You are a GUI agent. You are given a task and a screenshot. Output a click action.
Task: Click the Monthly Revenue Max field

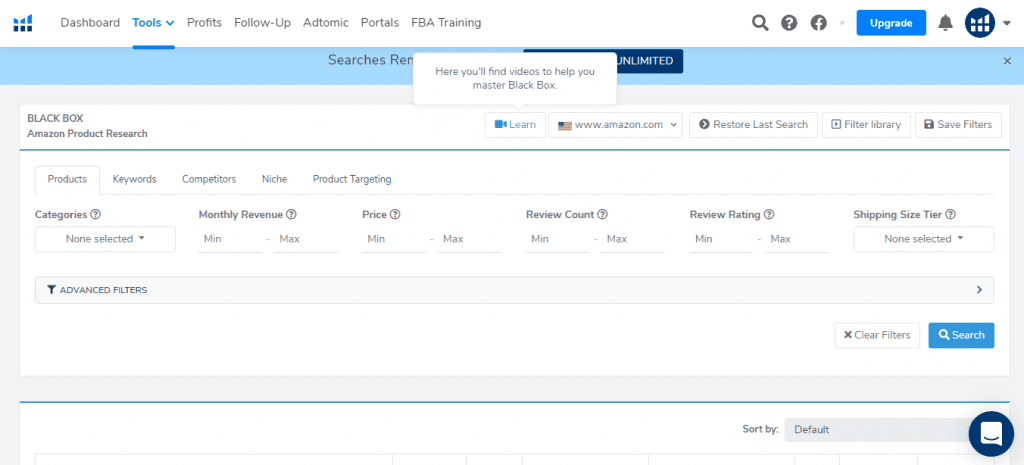click(x=306, y=240)
